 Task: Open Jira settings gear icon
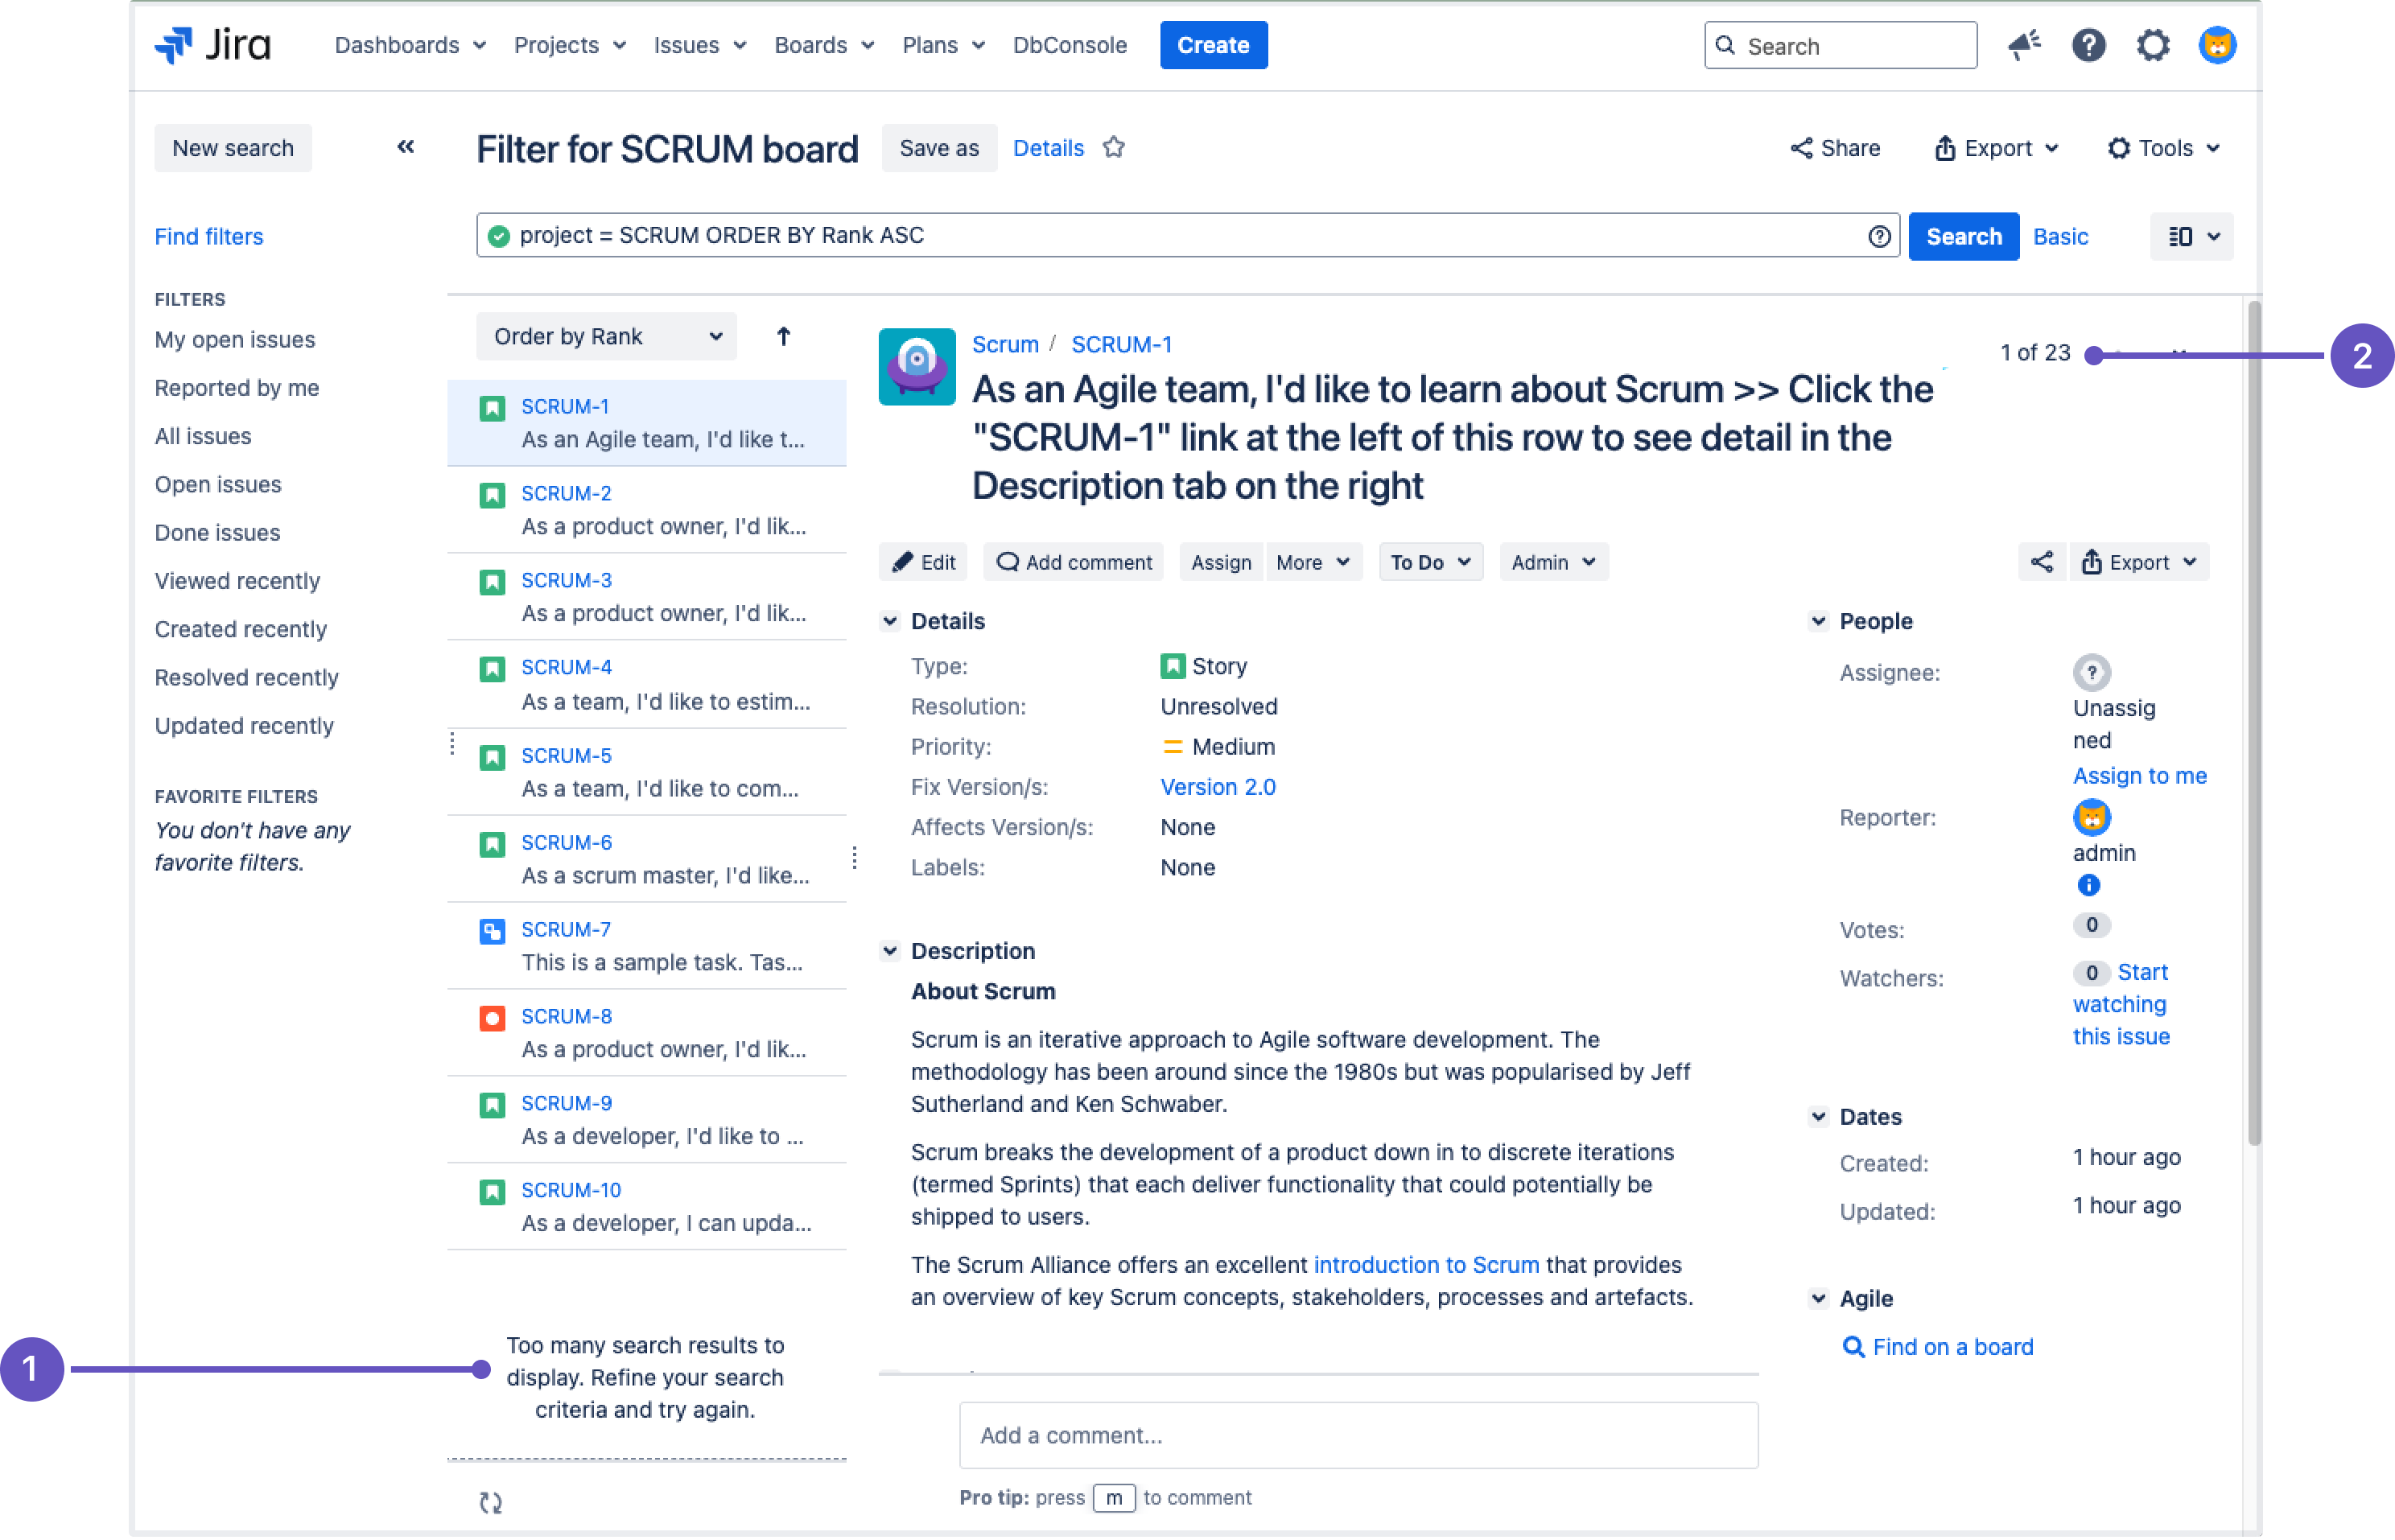pyautogui.click(x=2152, y=45)
